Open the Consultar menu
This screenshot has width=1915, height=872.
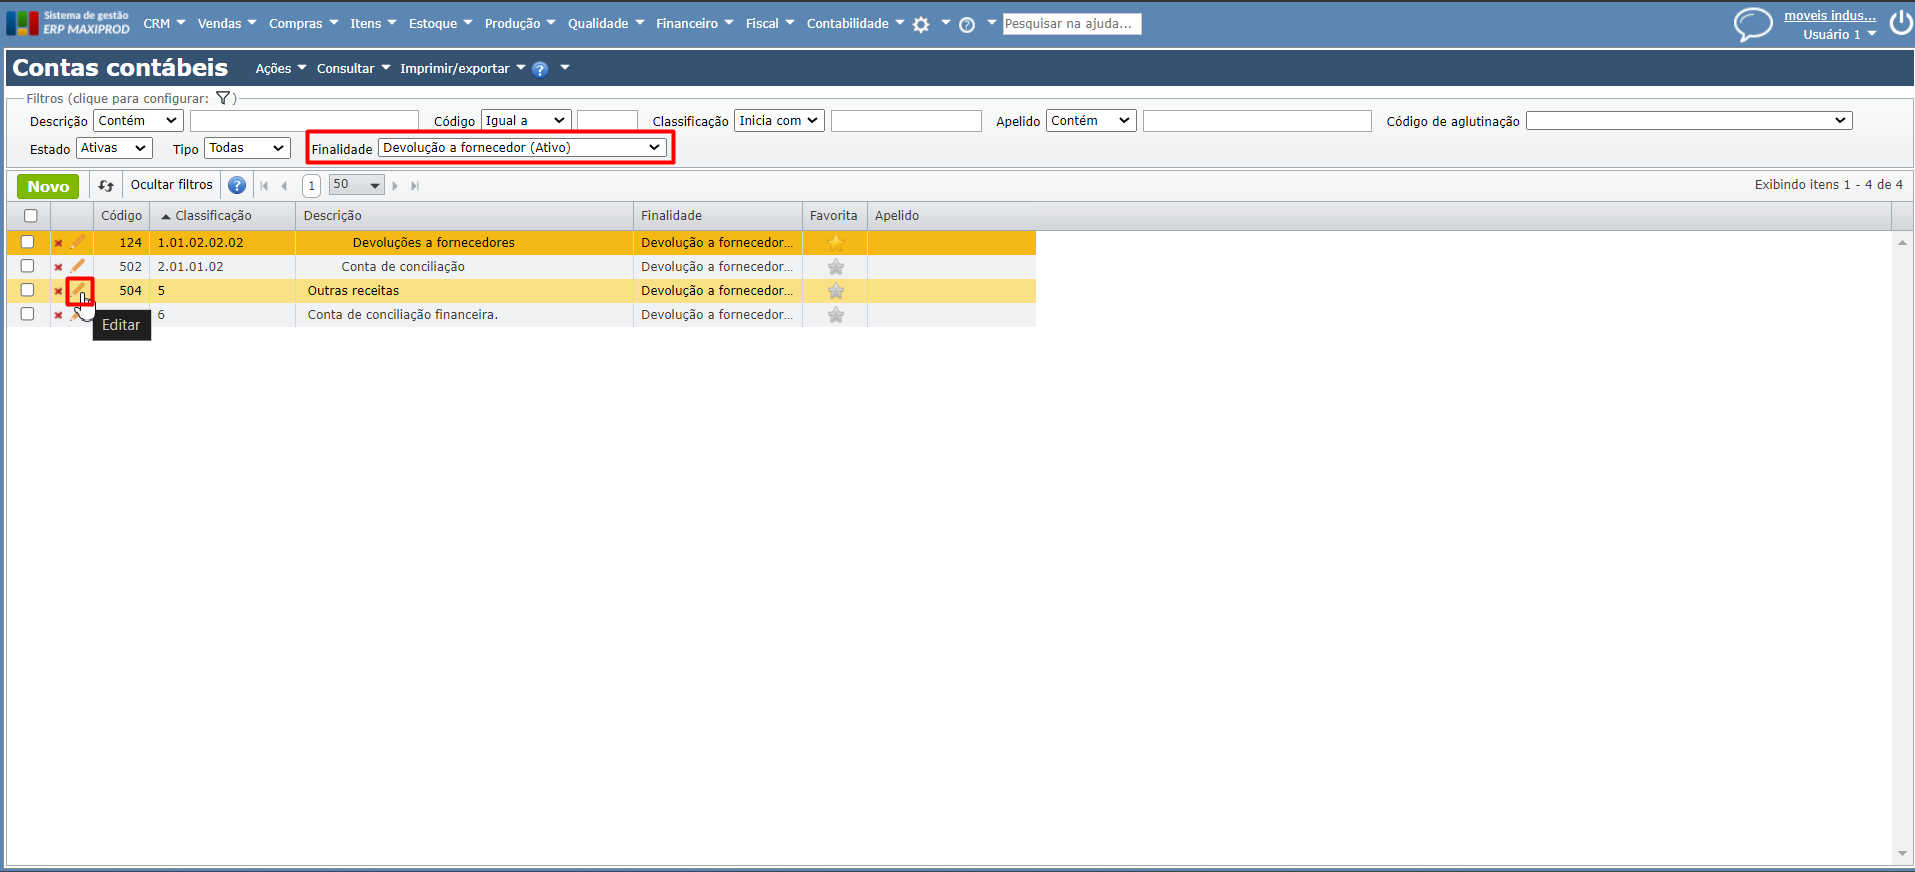coord(353,69)
